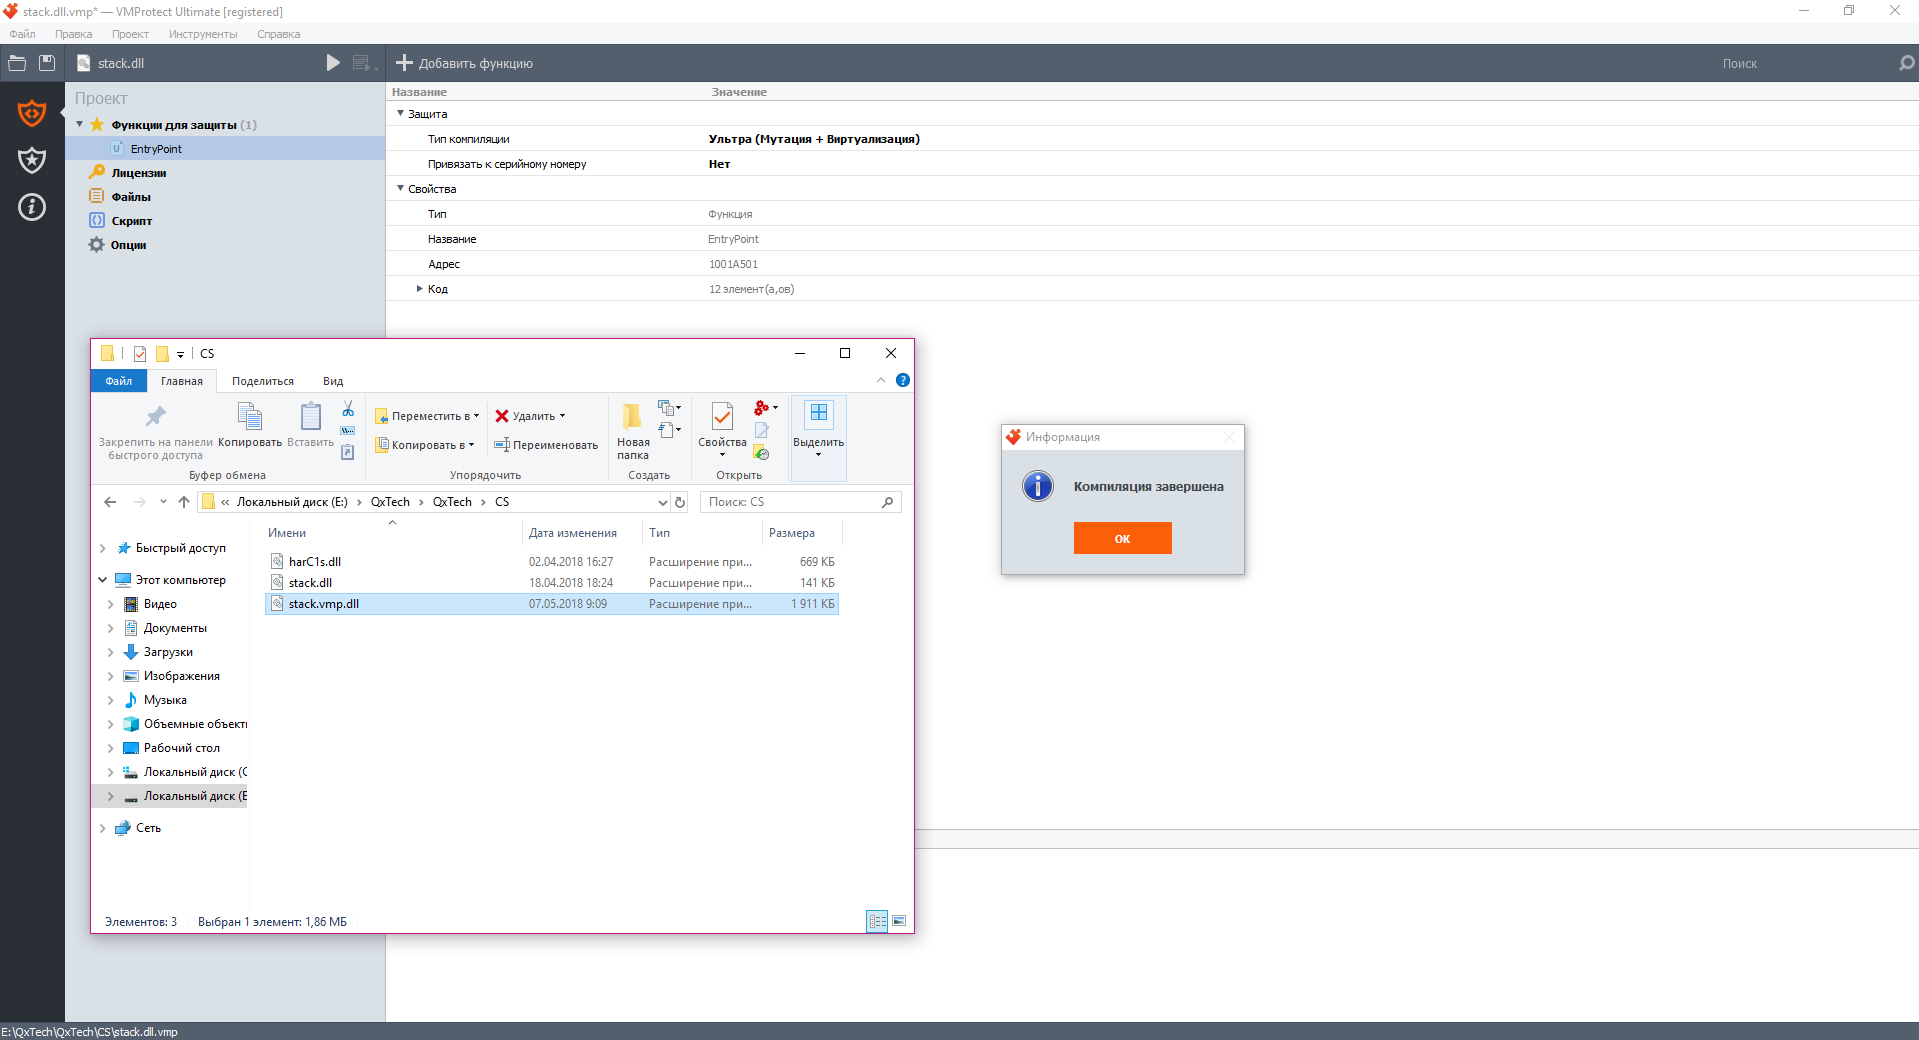
Task: Click History icon in Открыть group
Action: [x=762, y=453]
